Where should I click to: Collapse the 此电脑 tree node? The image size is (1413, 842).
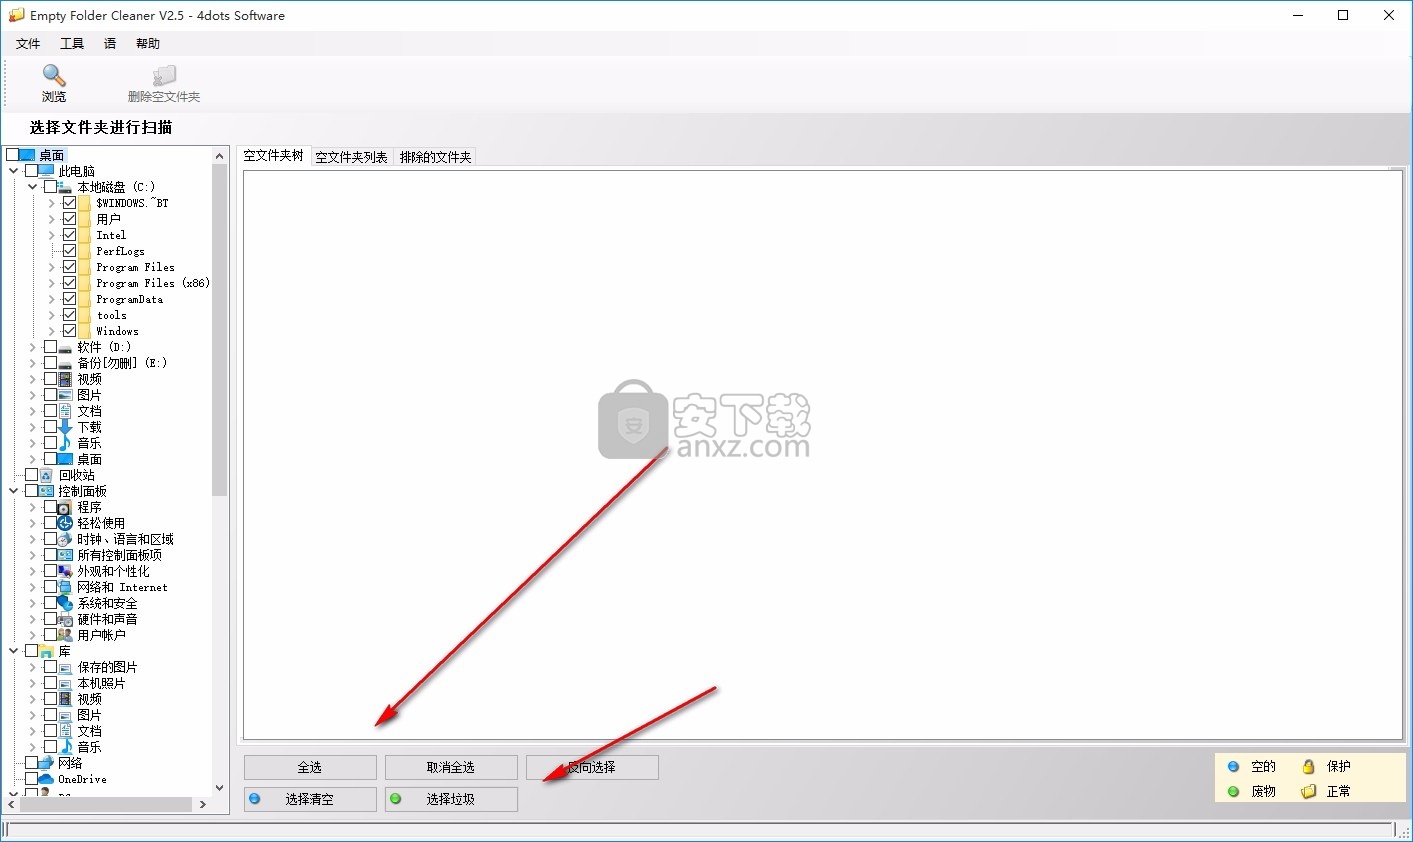point(14,171)
